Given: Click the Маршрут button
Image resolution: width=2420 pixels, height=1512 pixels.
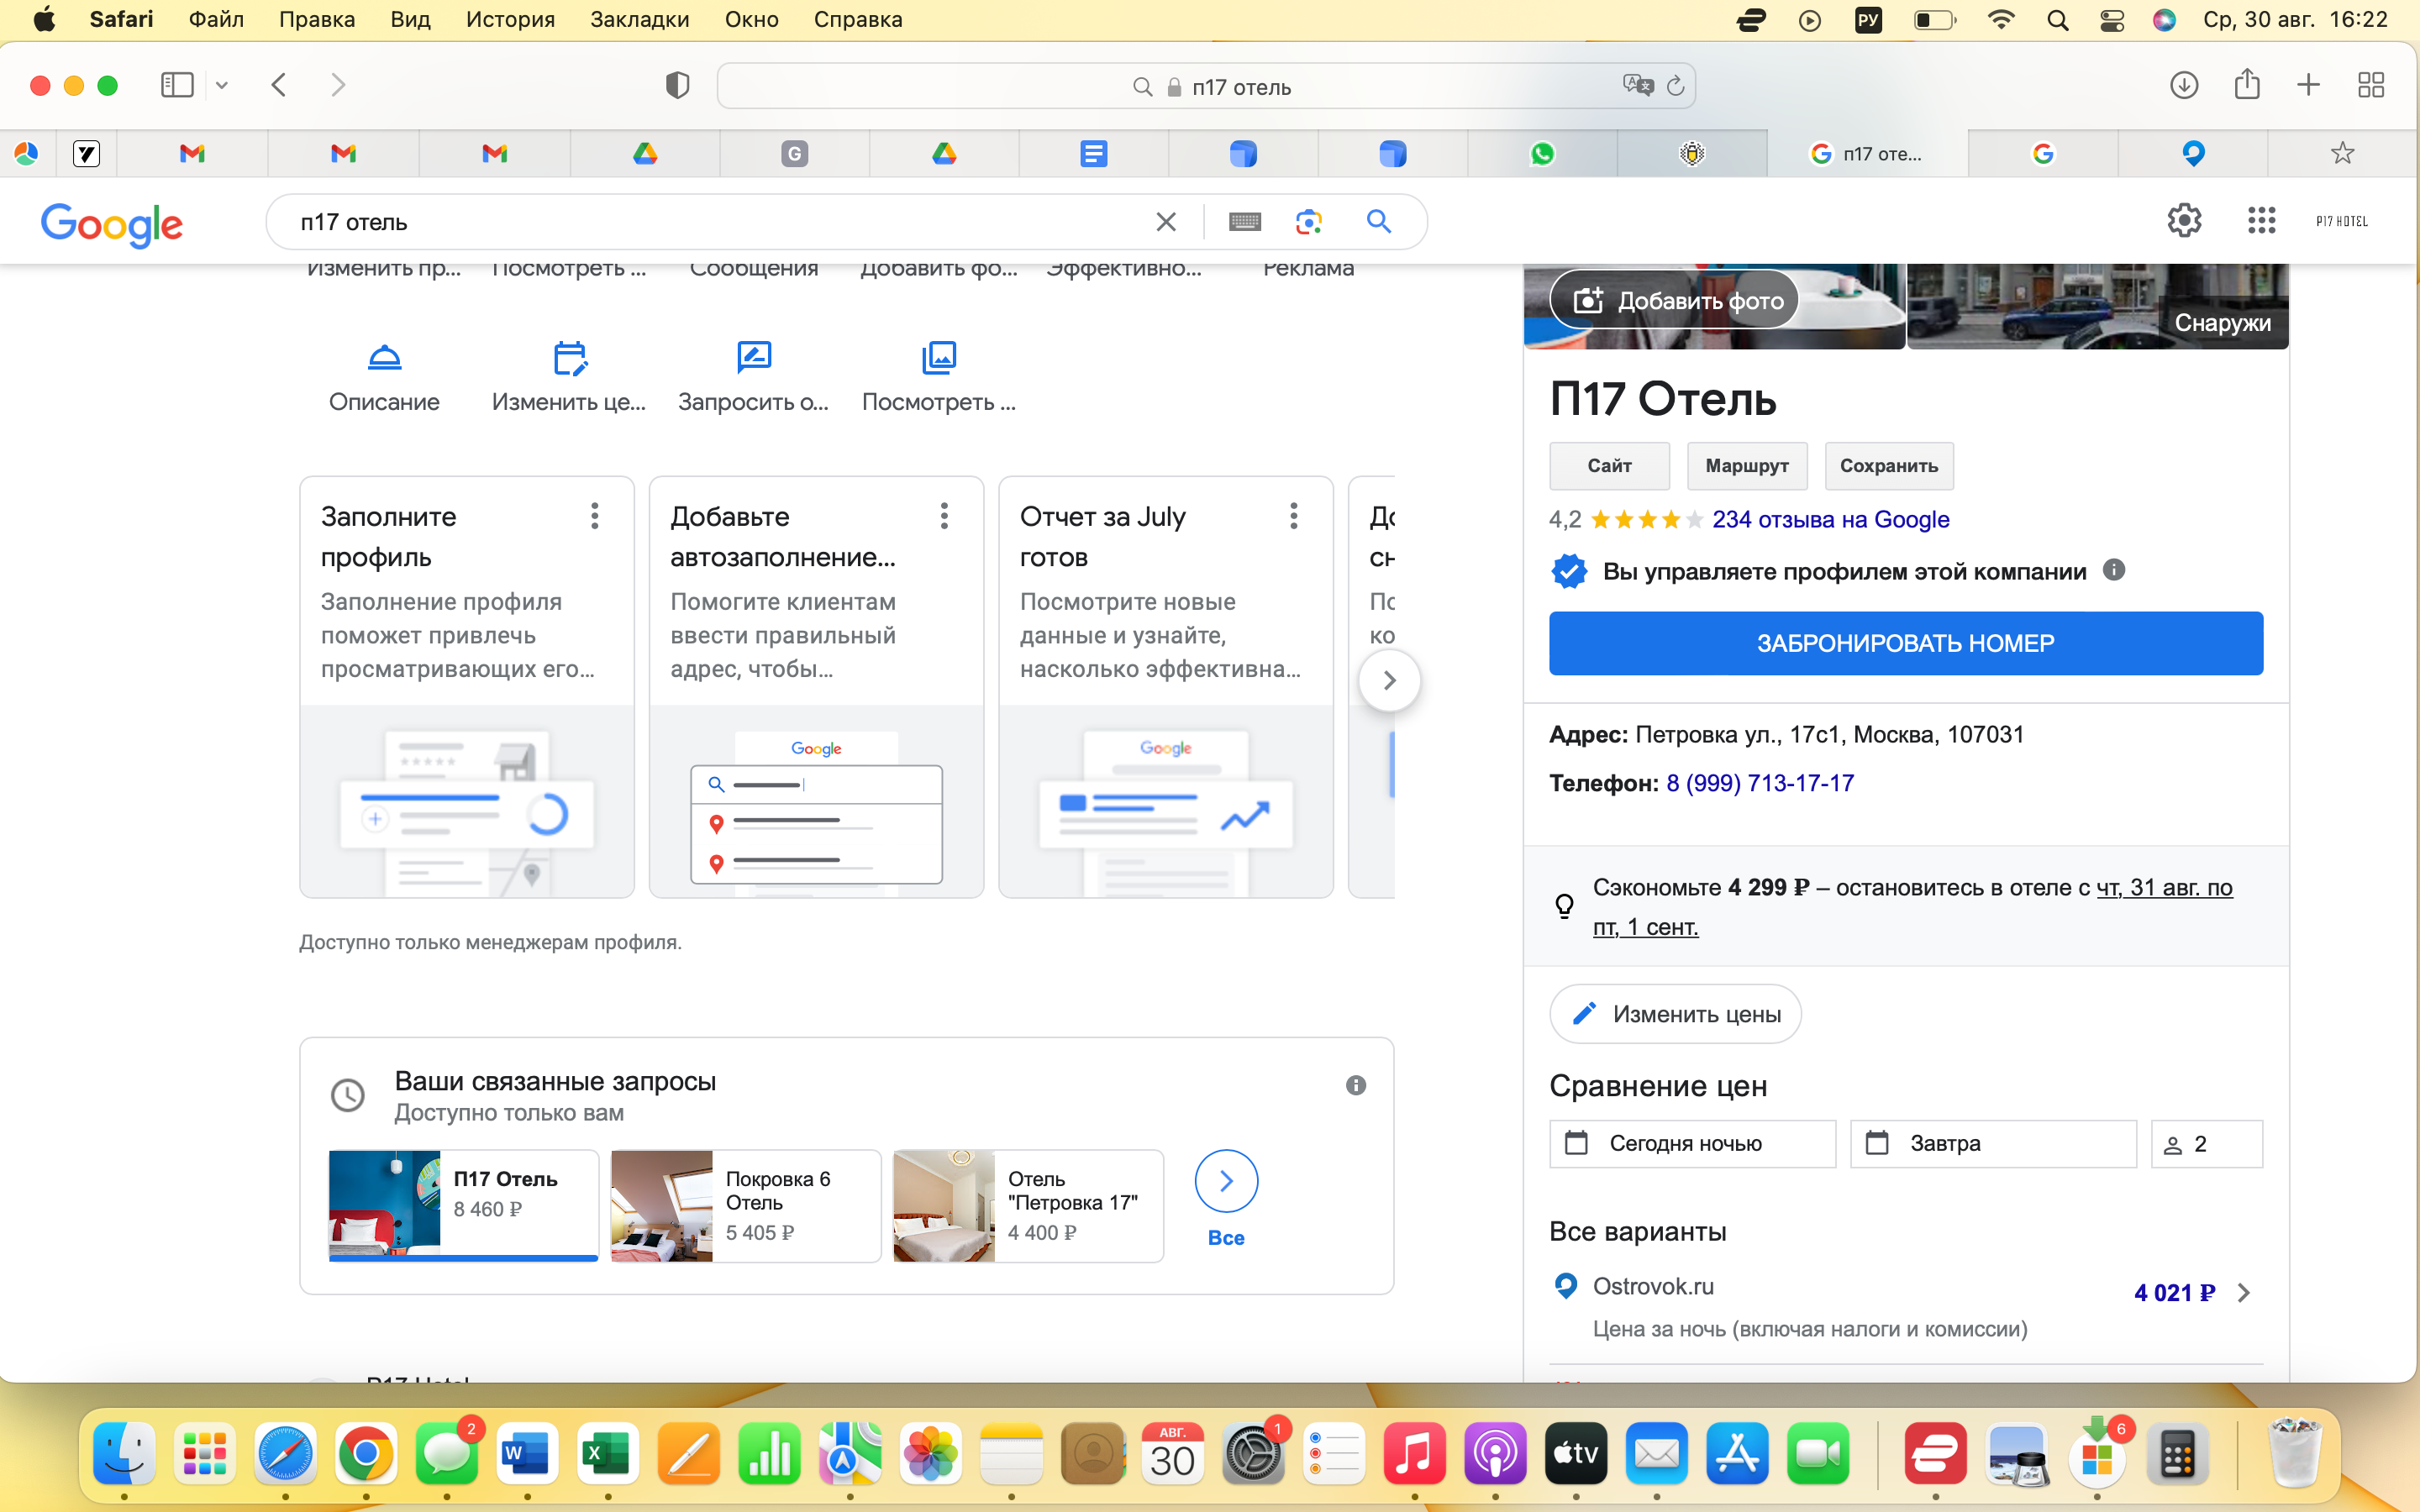Looking at the screenshot, I should coord(1747,466).
